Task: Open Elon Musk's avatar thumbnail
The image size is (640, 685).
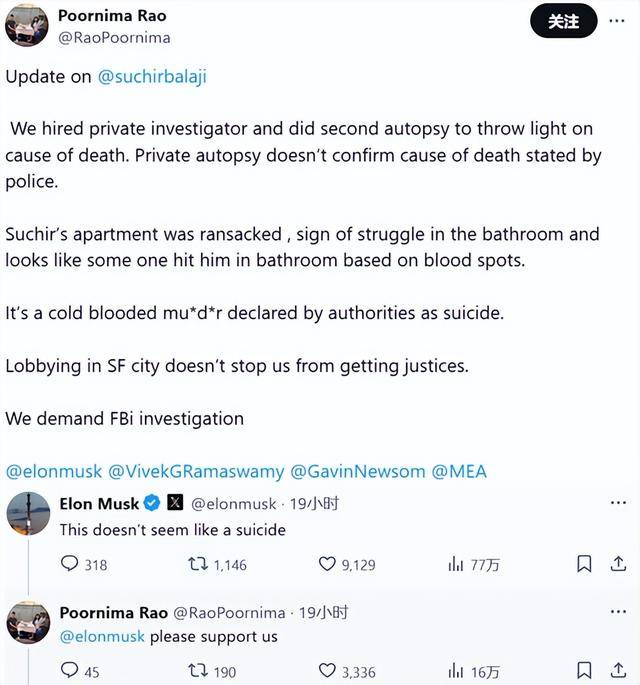Action: point(28,514)
